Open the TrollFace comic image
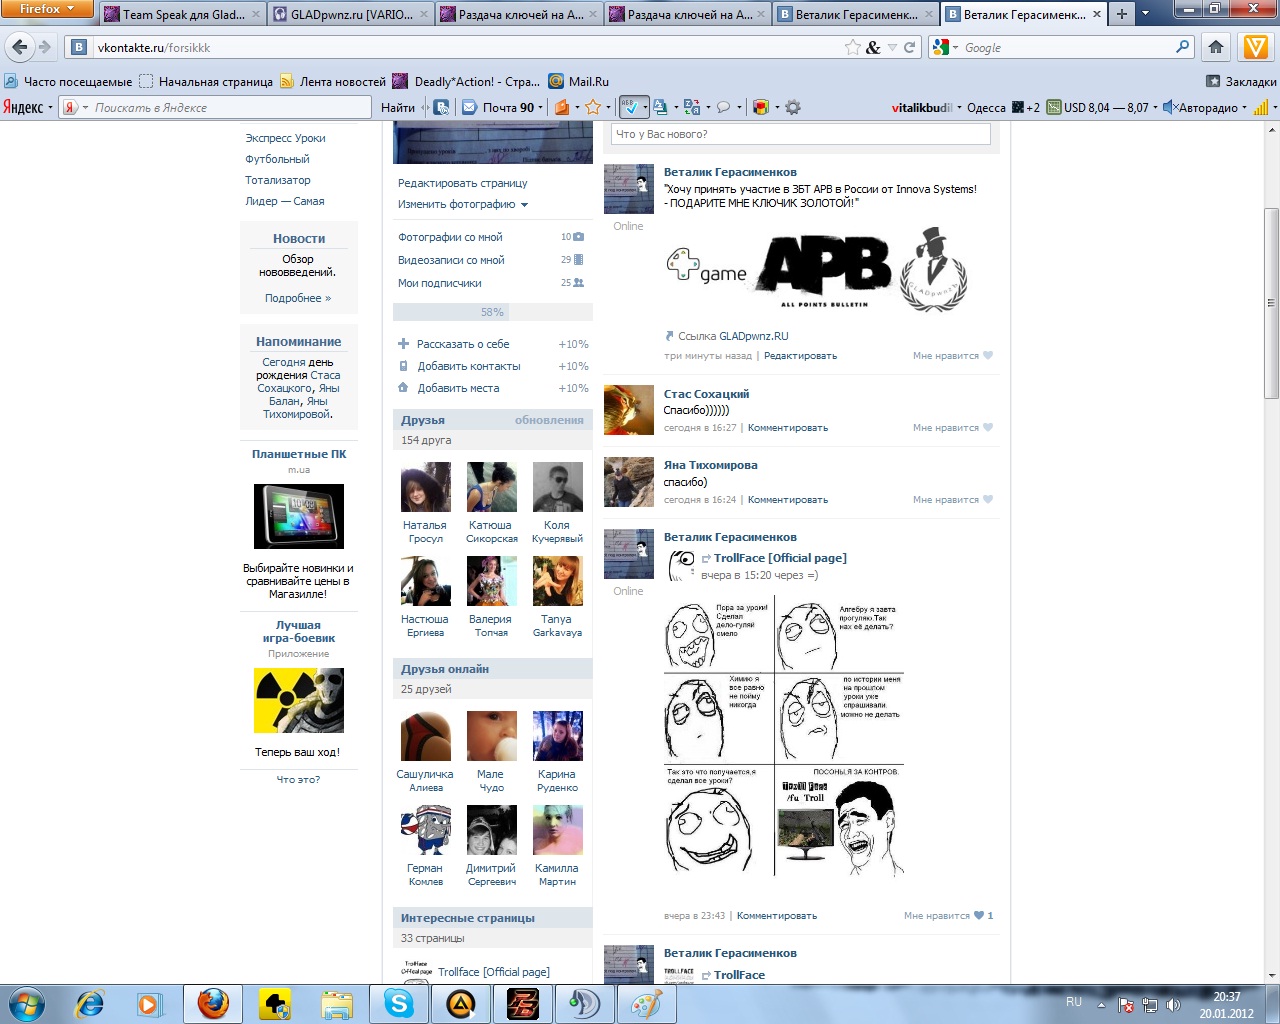 (784, 738)
